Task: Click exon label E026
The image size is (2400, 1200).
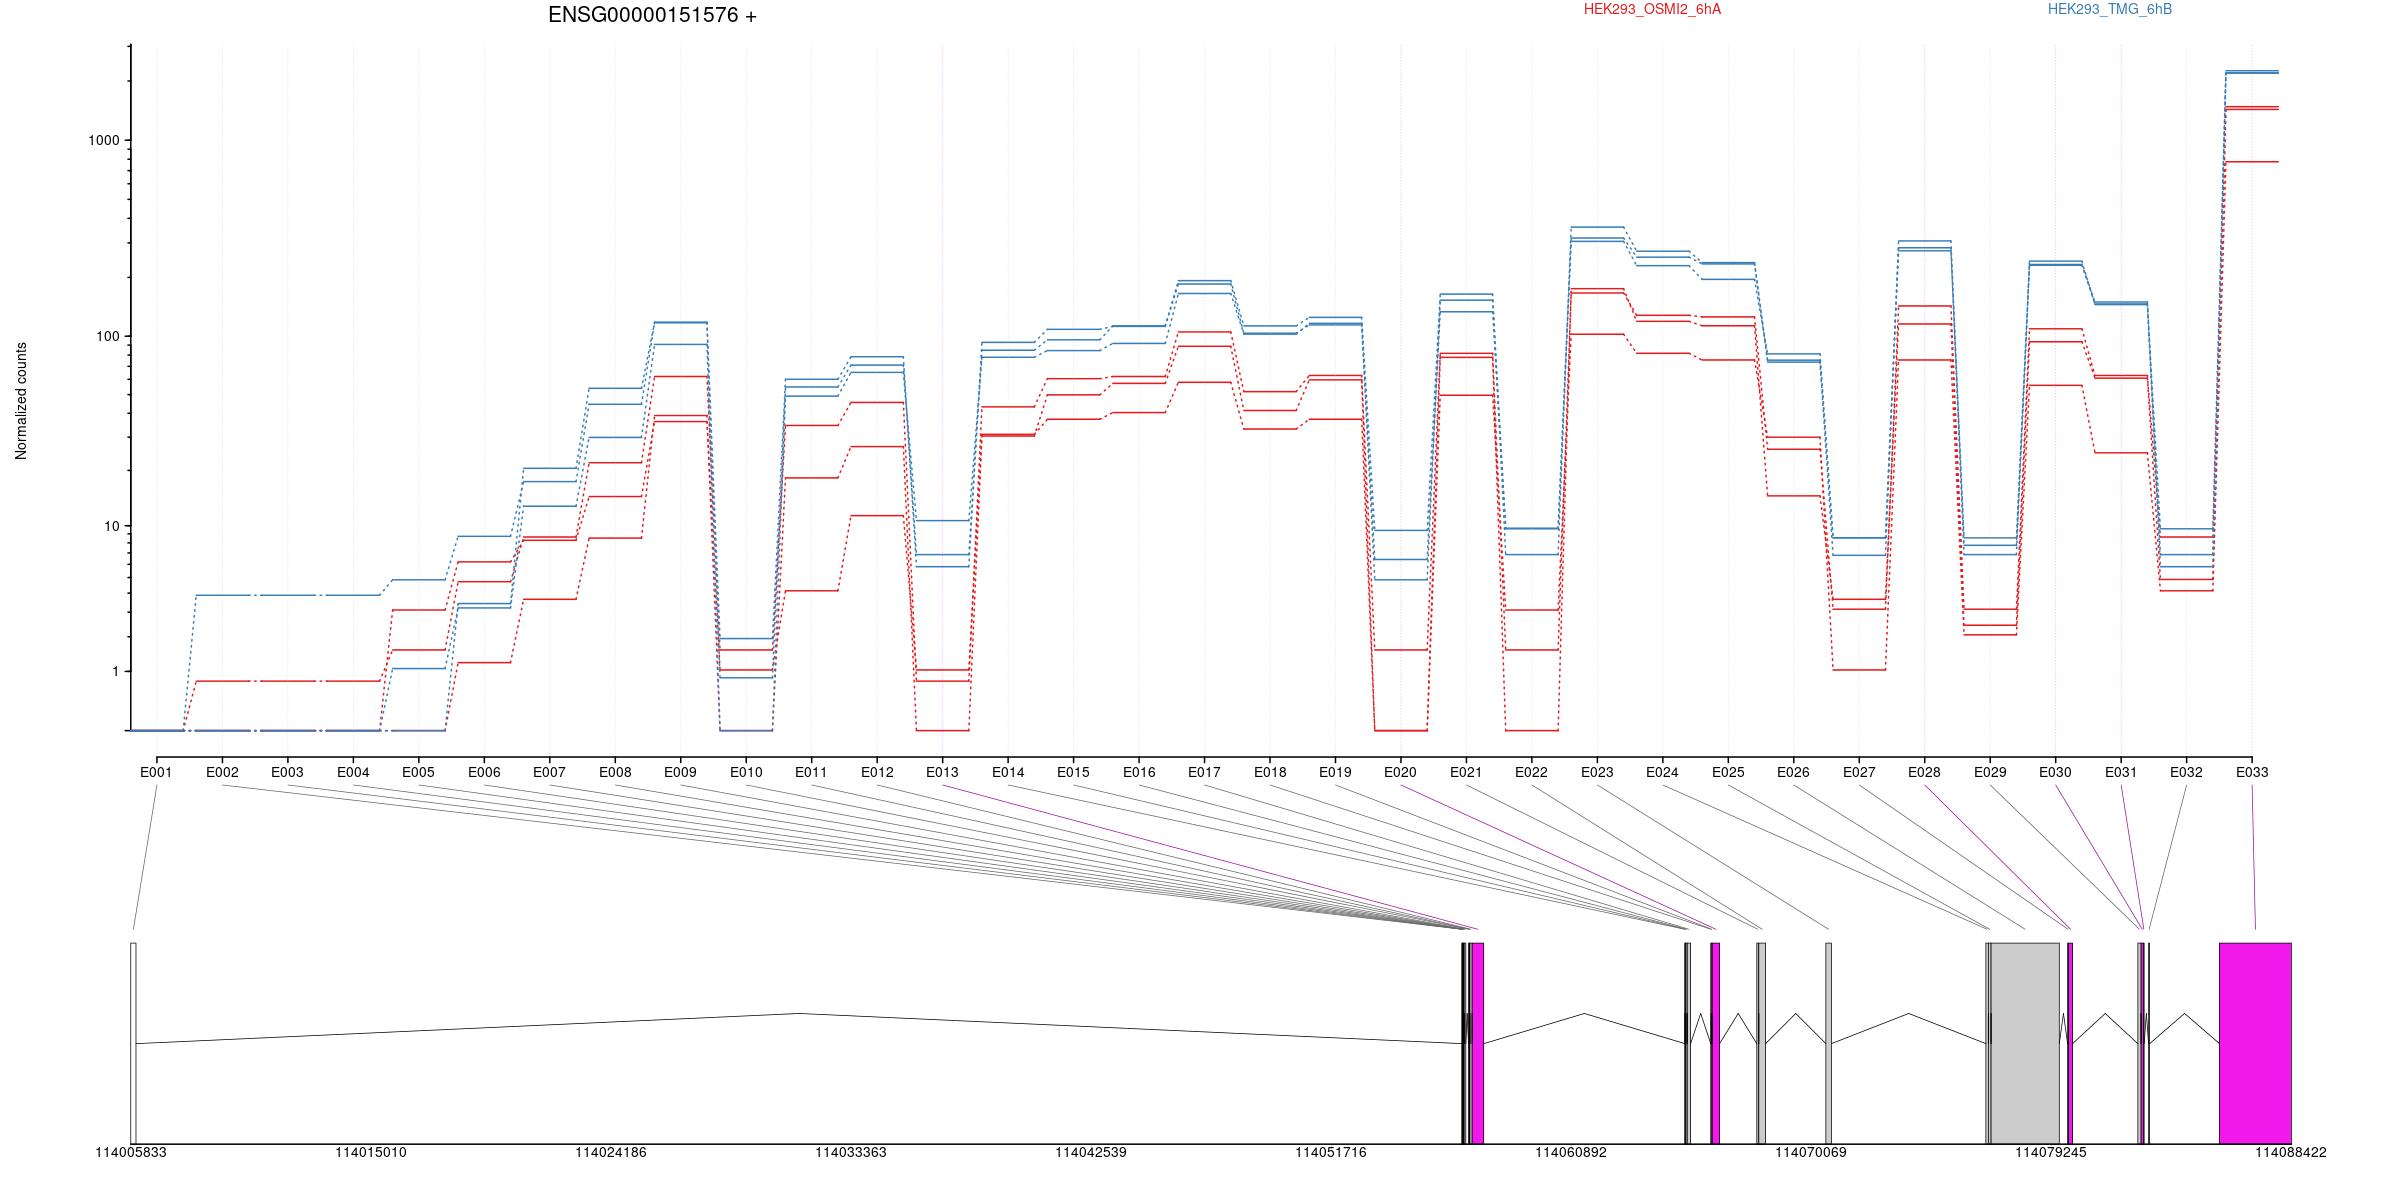Action: click(1794, 772)
